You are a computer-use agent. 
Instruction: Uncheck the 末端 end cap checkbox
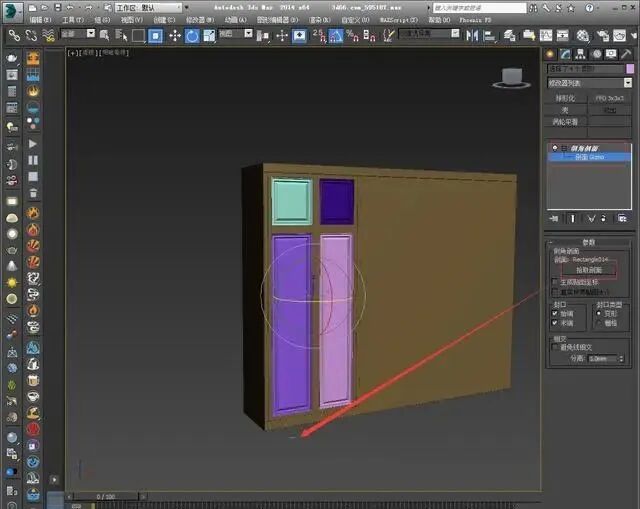tap(554, 323)
